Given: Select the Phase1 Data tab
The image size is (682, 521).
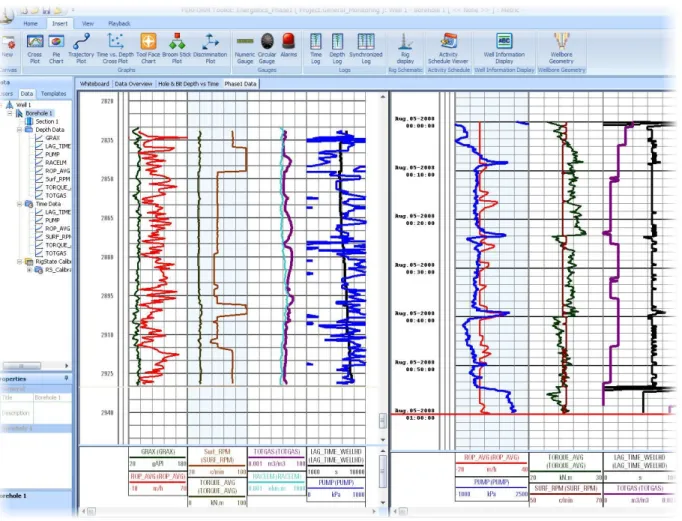Looking at the screenshot, I should (x=240, y=83).
